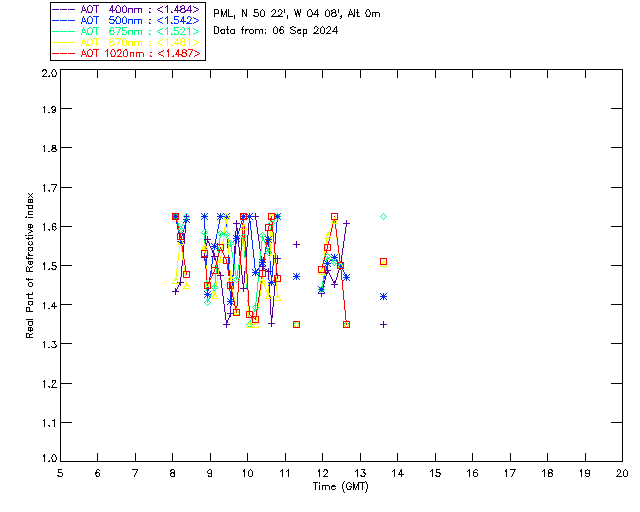
Task: Click the hour 12 x-axis label
Action: 322,473
